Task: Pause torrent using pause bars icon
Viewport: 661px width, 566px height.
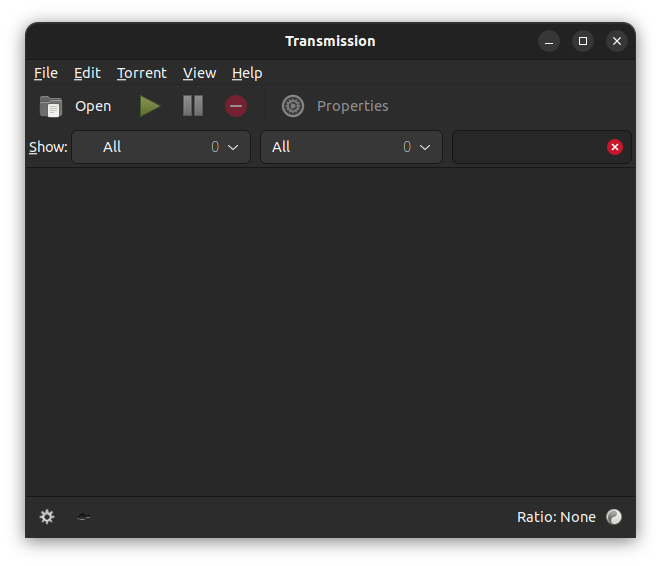Action: [x=193, y=106]
